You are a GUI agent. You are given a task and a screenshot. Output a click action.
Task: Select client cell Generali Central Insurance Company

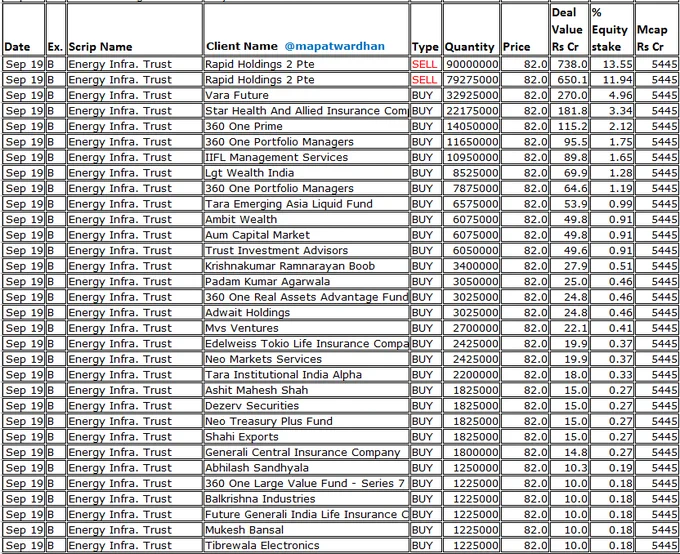(306, 452)
